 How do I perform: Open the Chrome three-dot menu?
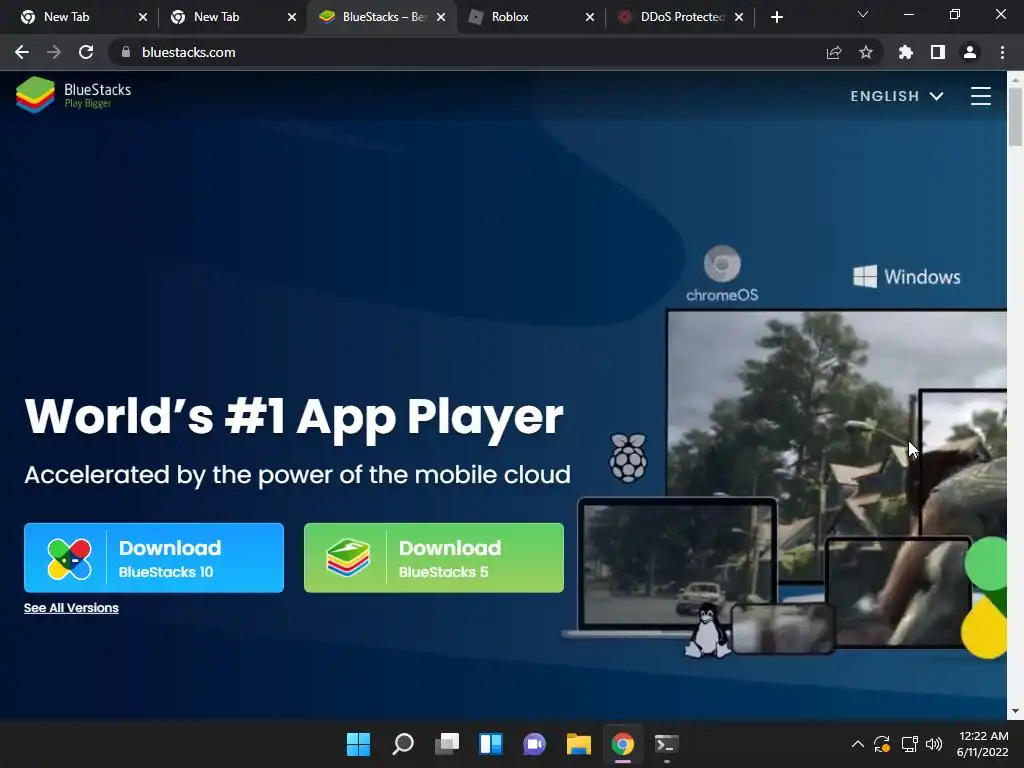pos(1002,52)
